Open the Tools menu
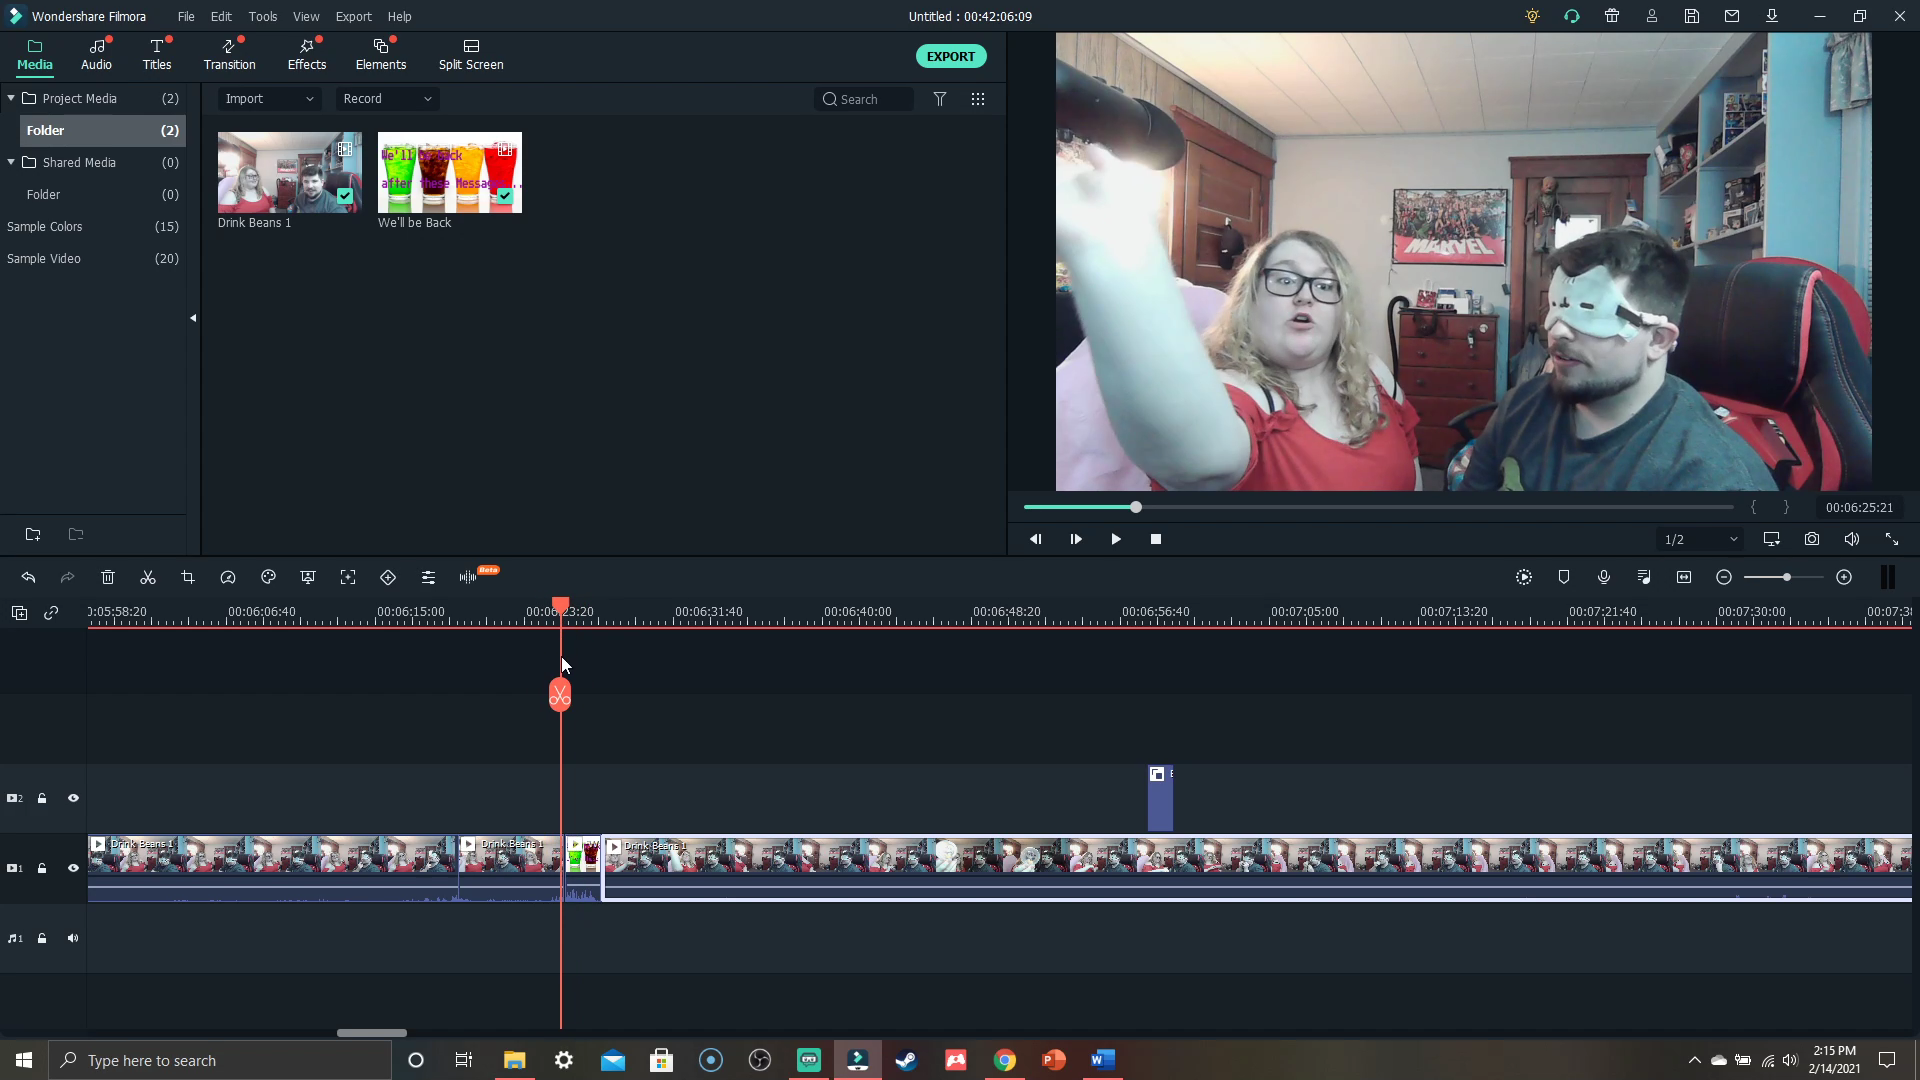 tap(263, 16)
